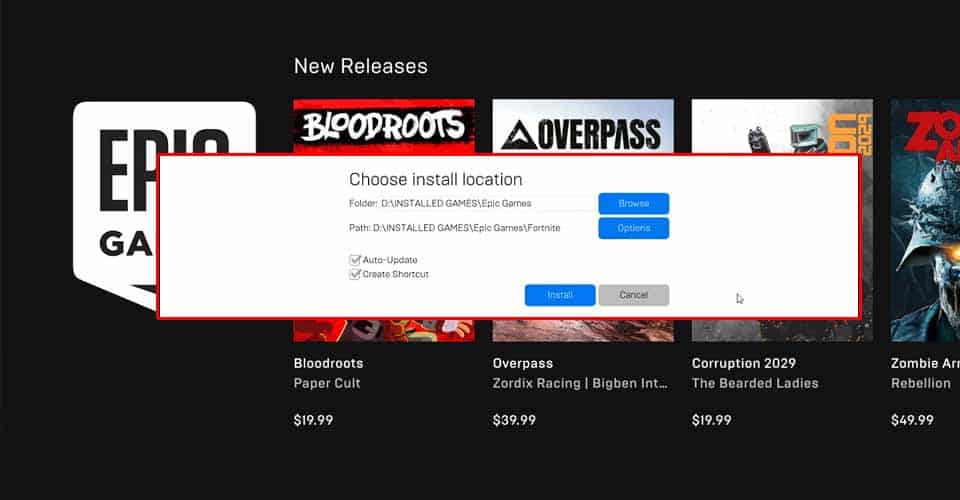Click the New Releases heading
The height and width of the screenshot is (500, 960).
coord(361,66)
